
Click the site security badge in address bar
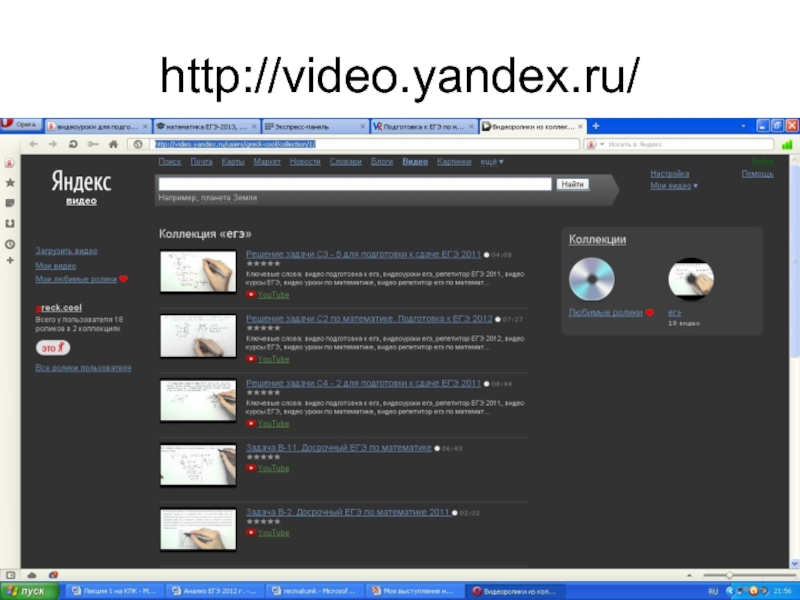(x=138, y=144)
